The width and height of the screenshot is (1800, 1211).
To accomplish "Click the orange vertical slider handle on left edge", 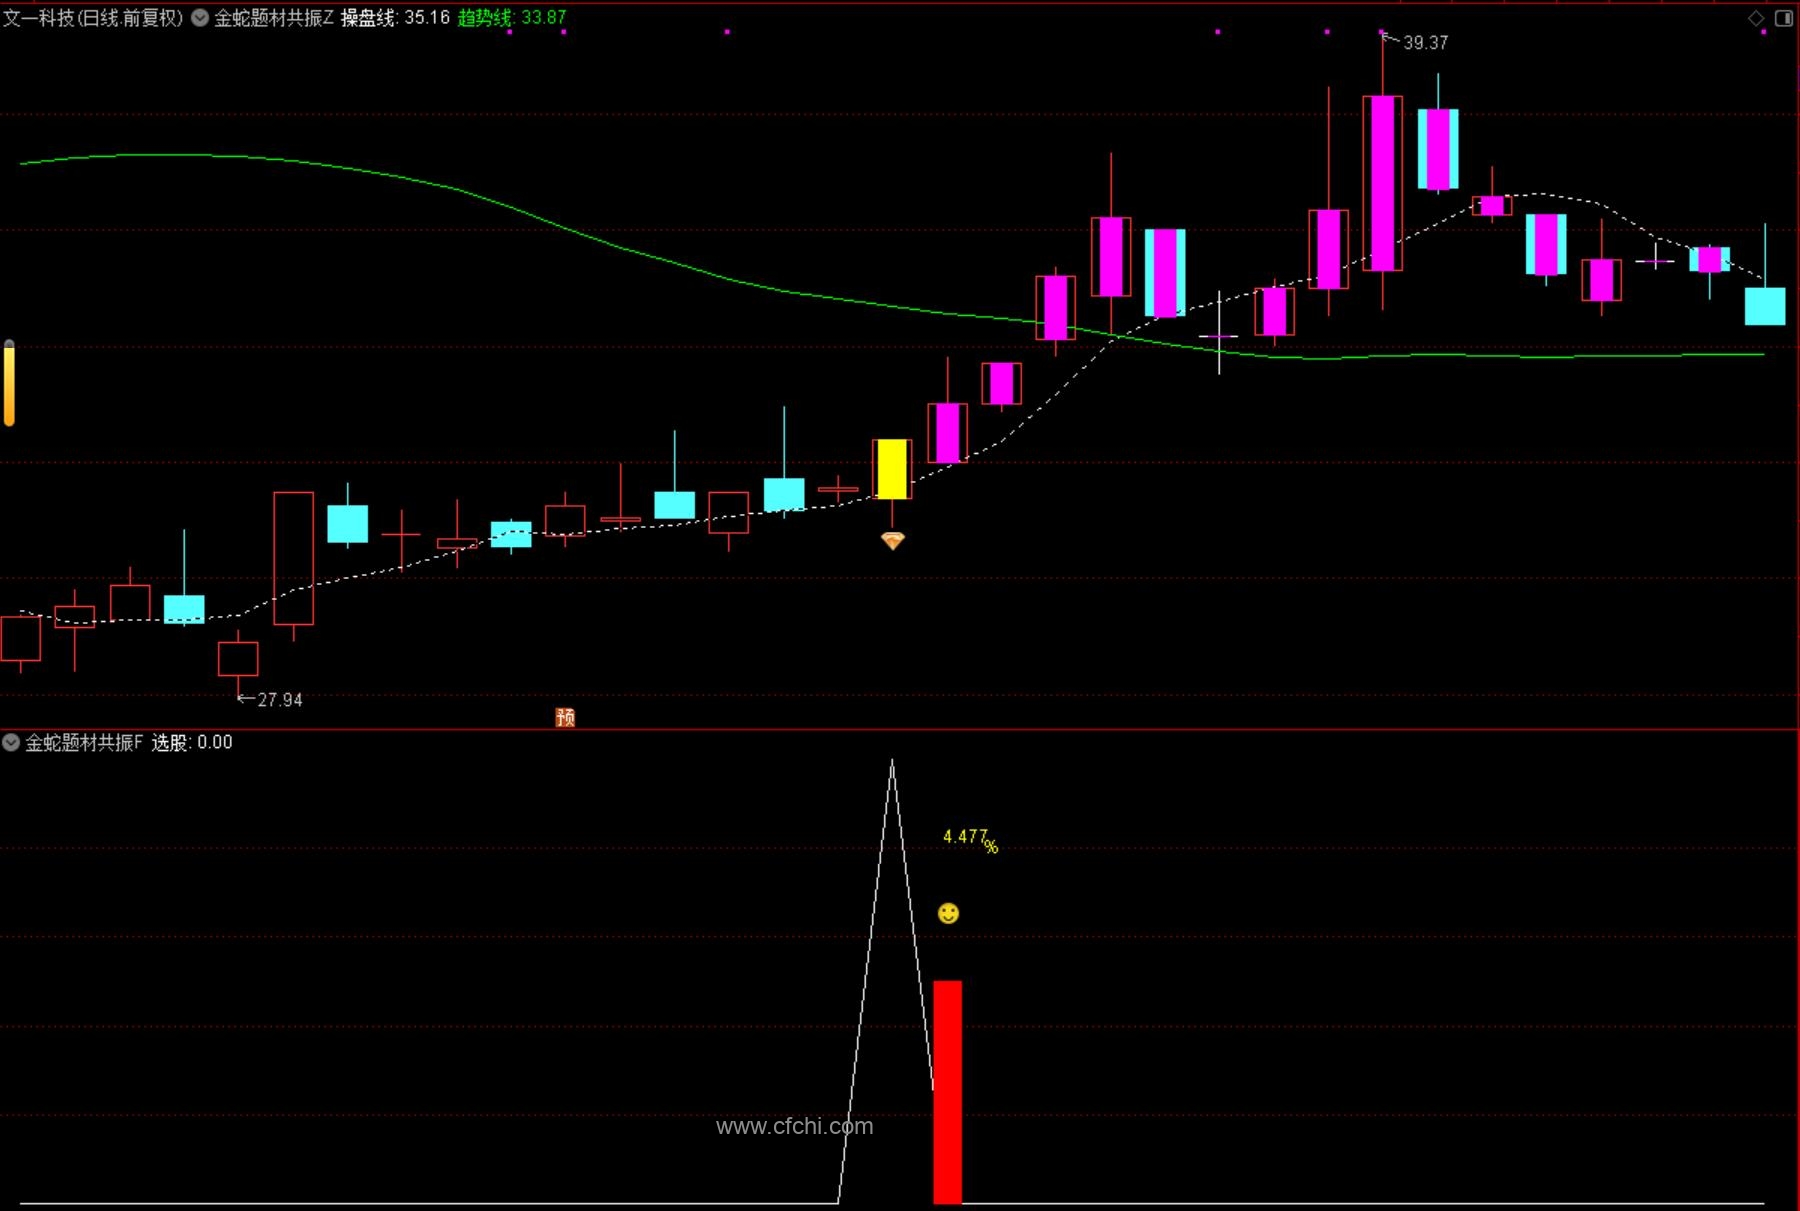I will click(9, 383).
